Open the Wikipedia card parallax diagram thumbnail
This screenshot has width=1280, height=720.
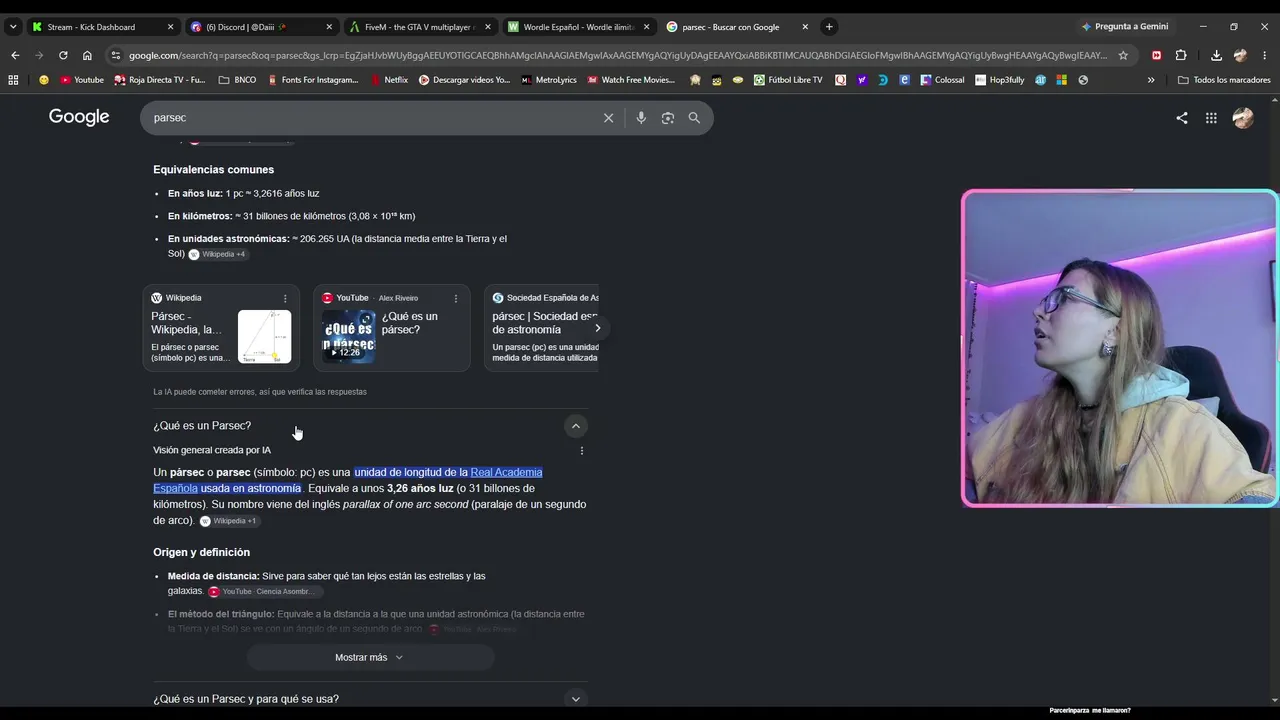pos(264,337)
